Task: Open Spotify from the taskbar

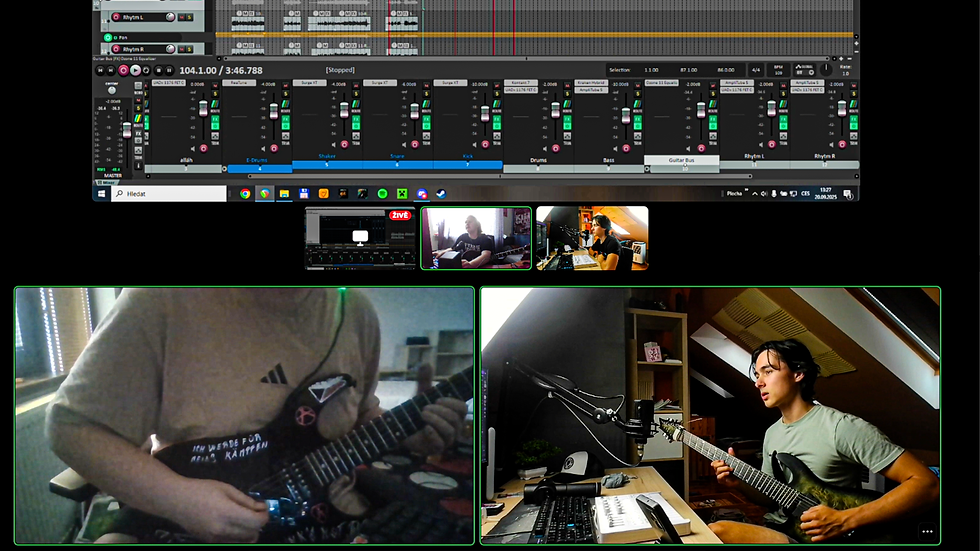Action: [x=382, y=194]
